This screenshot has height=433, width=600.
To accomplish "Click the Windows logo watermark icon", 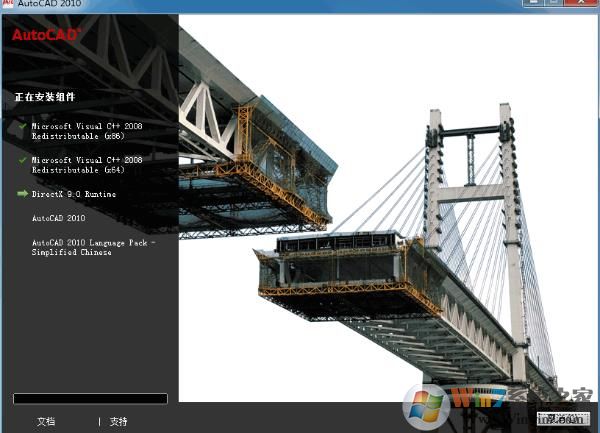I will pos(425,407).
